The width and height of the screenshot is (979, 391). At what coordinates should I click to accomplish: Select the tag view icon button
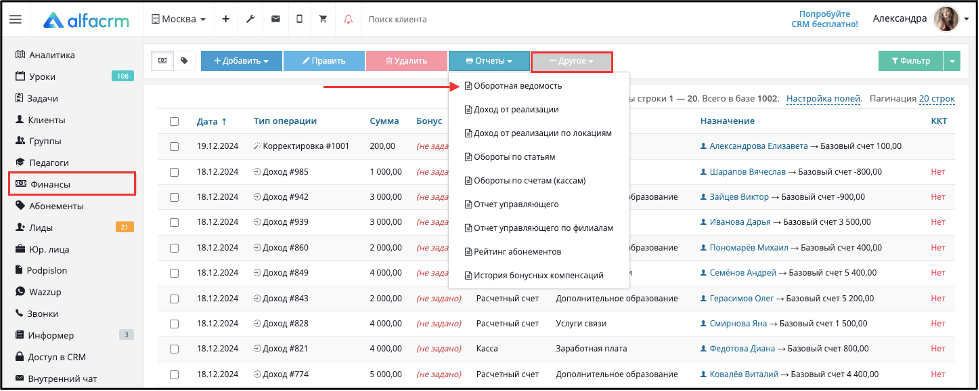tap(184, 61)
